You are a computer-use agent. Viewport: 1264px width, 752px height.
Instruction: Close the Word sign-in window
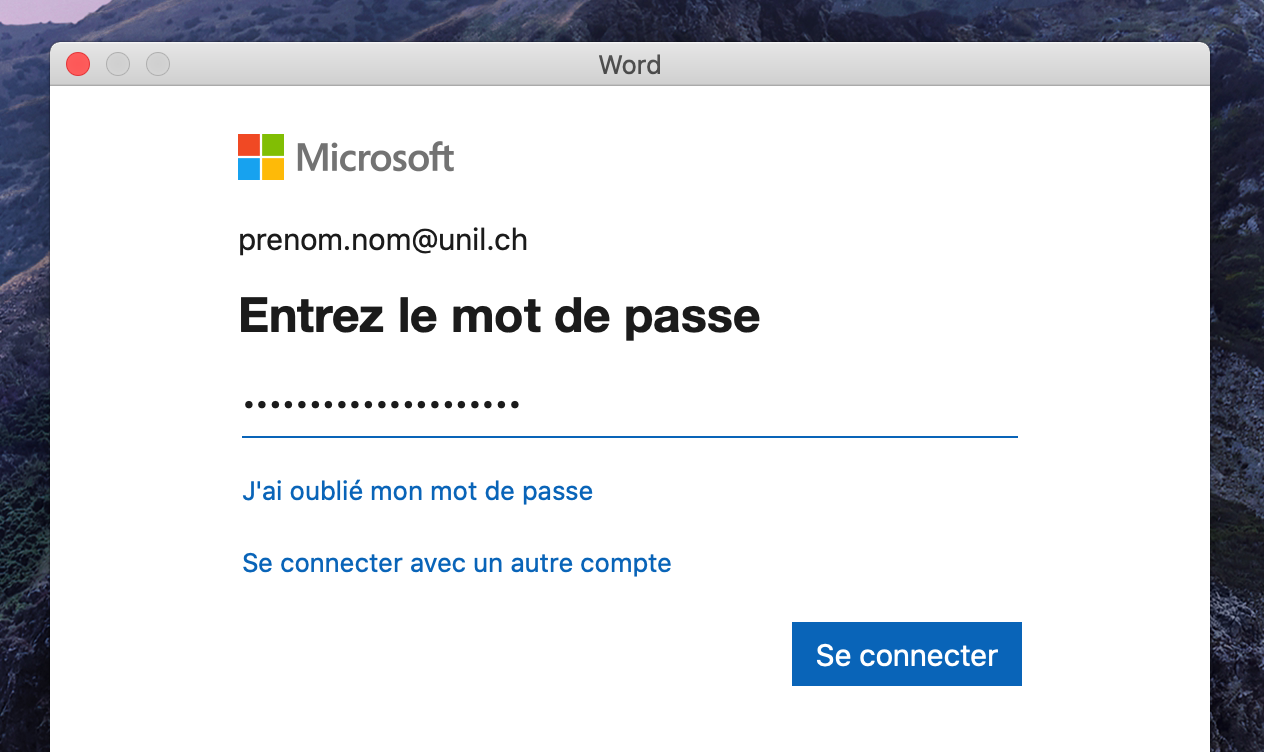click(x=78, y=65)
